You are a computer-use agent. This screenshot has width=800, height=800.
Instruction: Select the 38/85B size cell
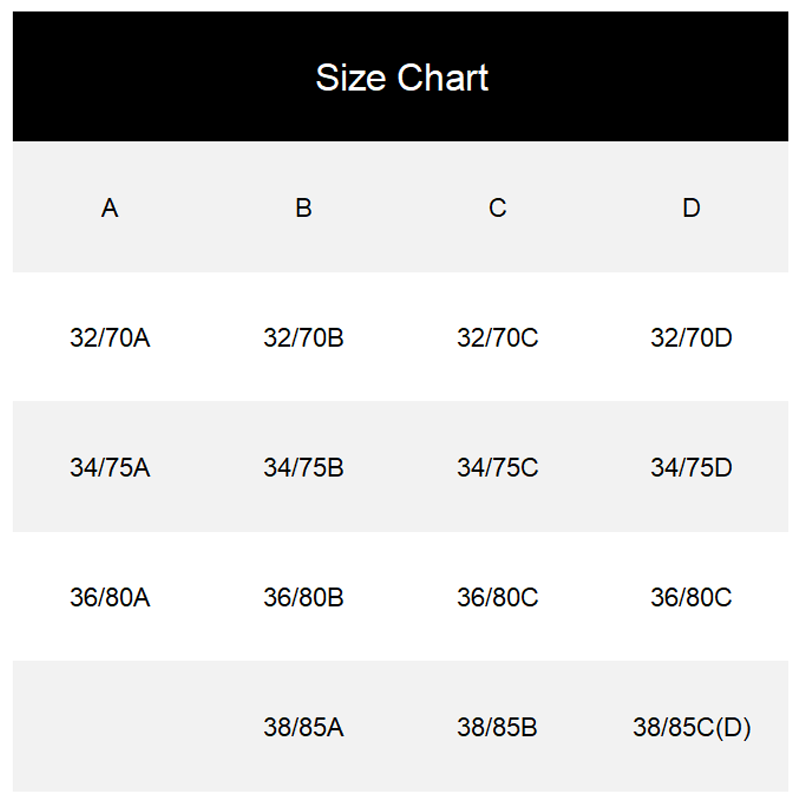pos(497,727)
